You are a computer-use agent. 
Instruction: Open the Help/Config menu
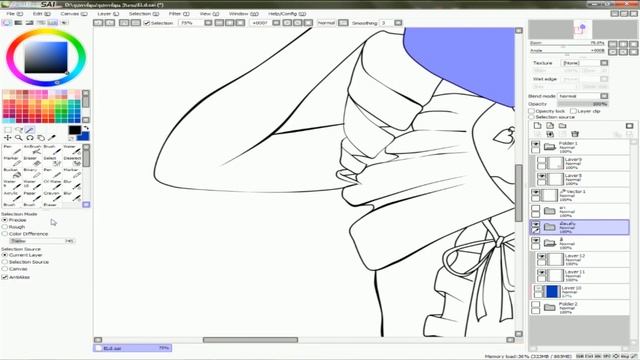[x=287, y=13]
